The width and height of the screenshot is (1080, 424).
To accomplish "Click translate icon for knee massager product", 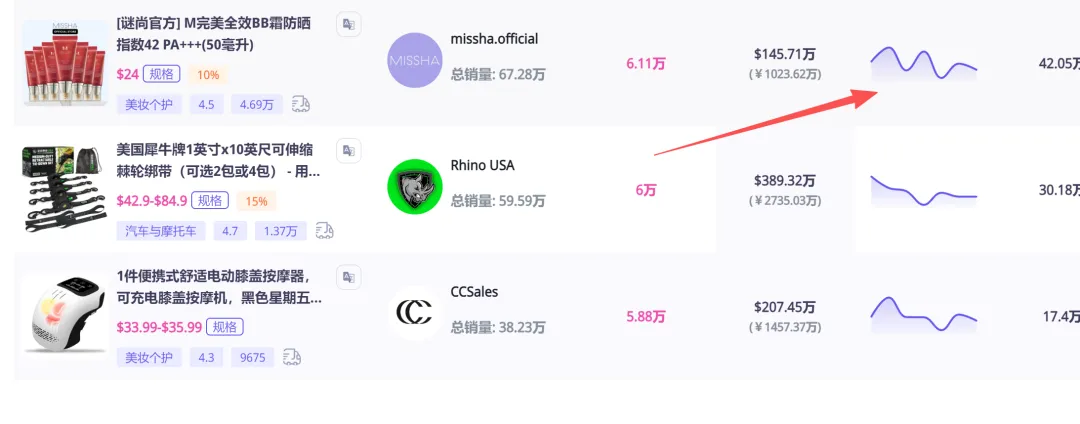I will [x=348, y=276].
